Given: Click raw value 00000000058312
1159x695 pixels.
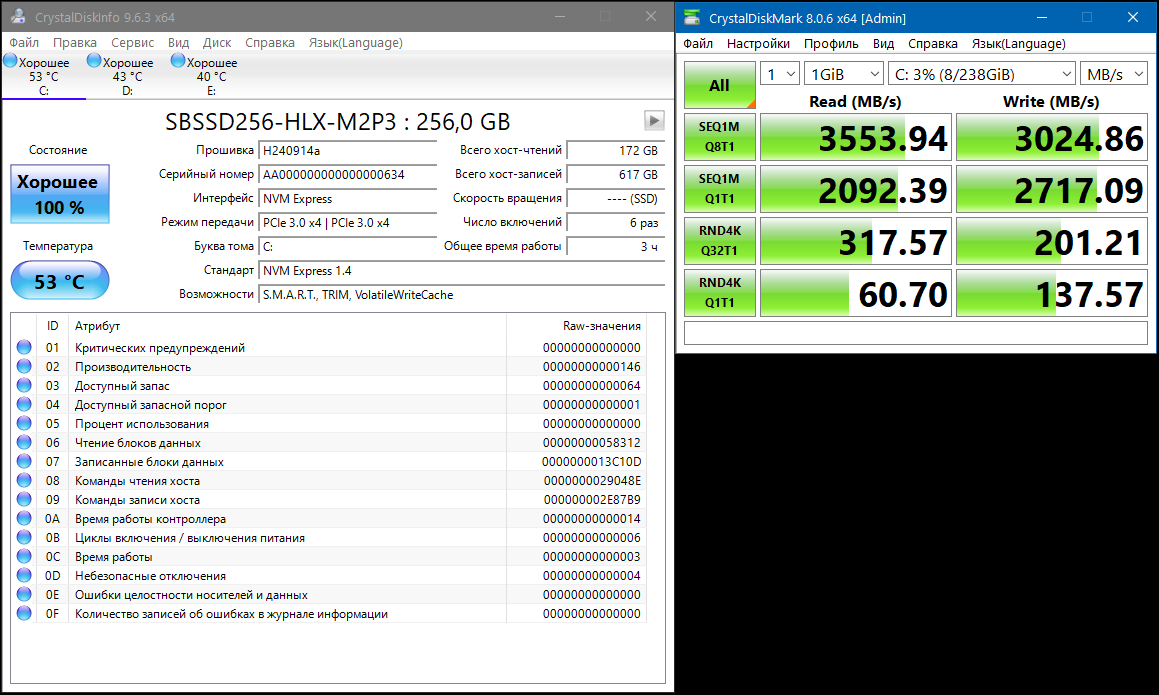Looking at the screenshot, I should point(591,442).
